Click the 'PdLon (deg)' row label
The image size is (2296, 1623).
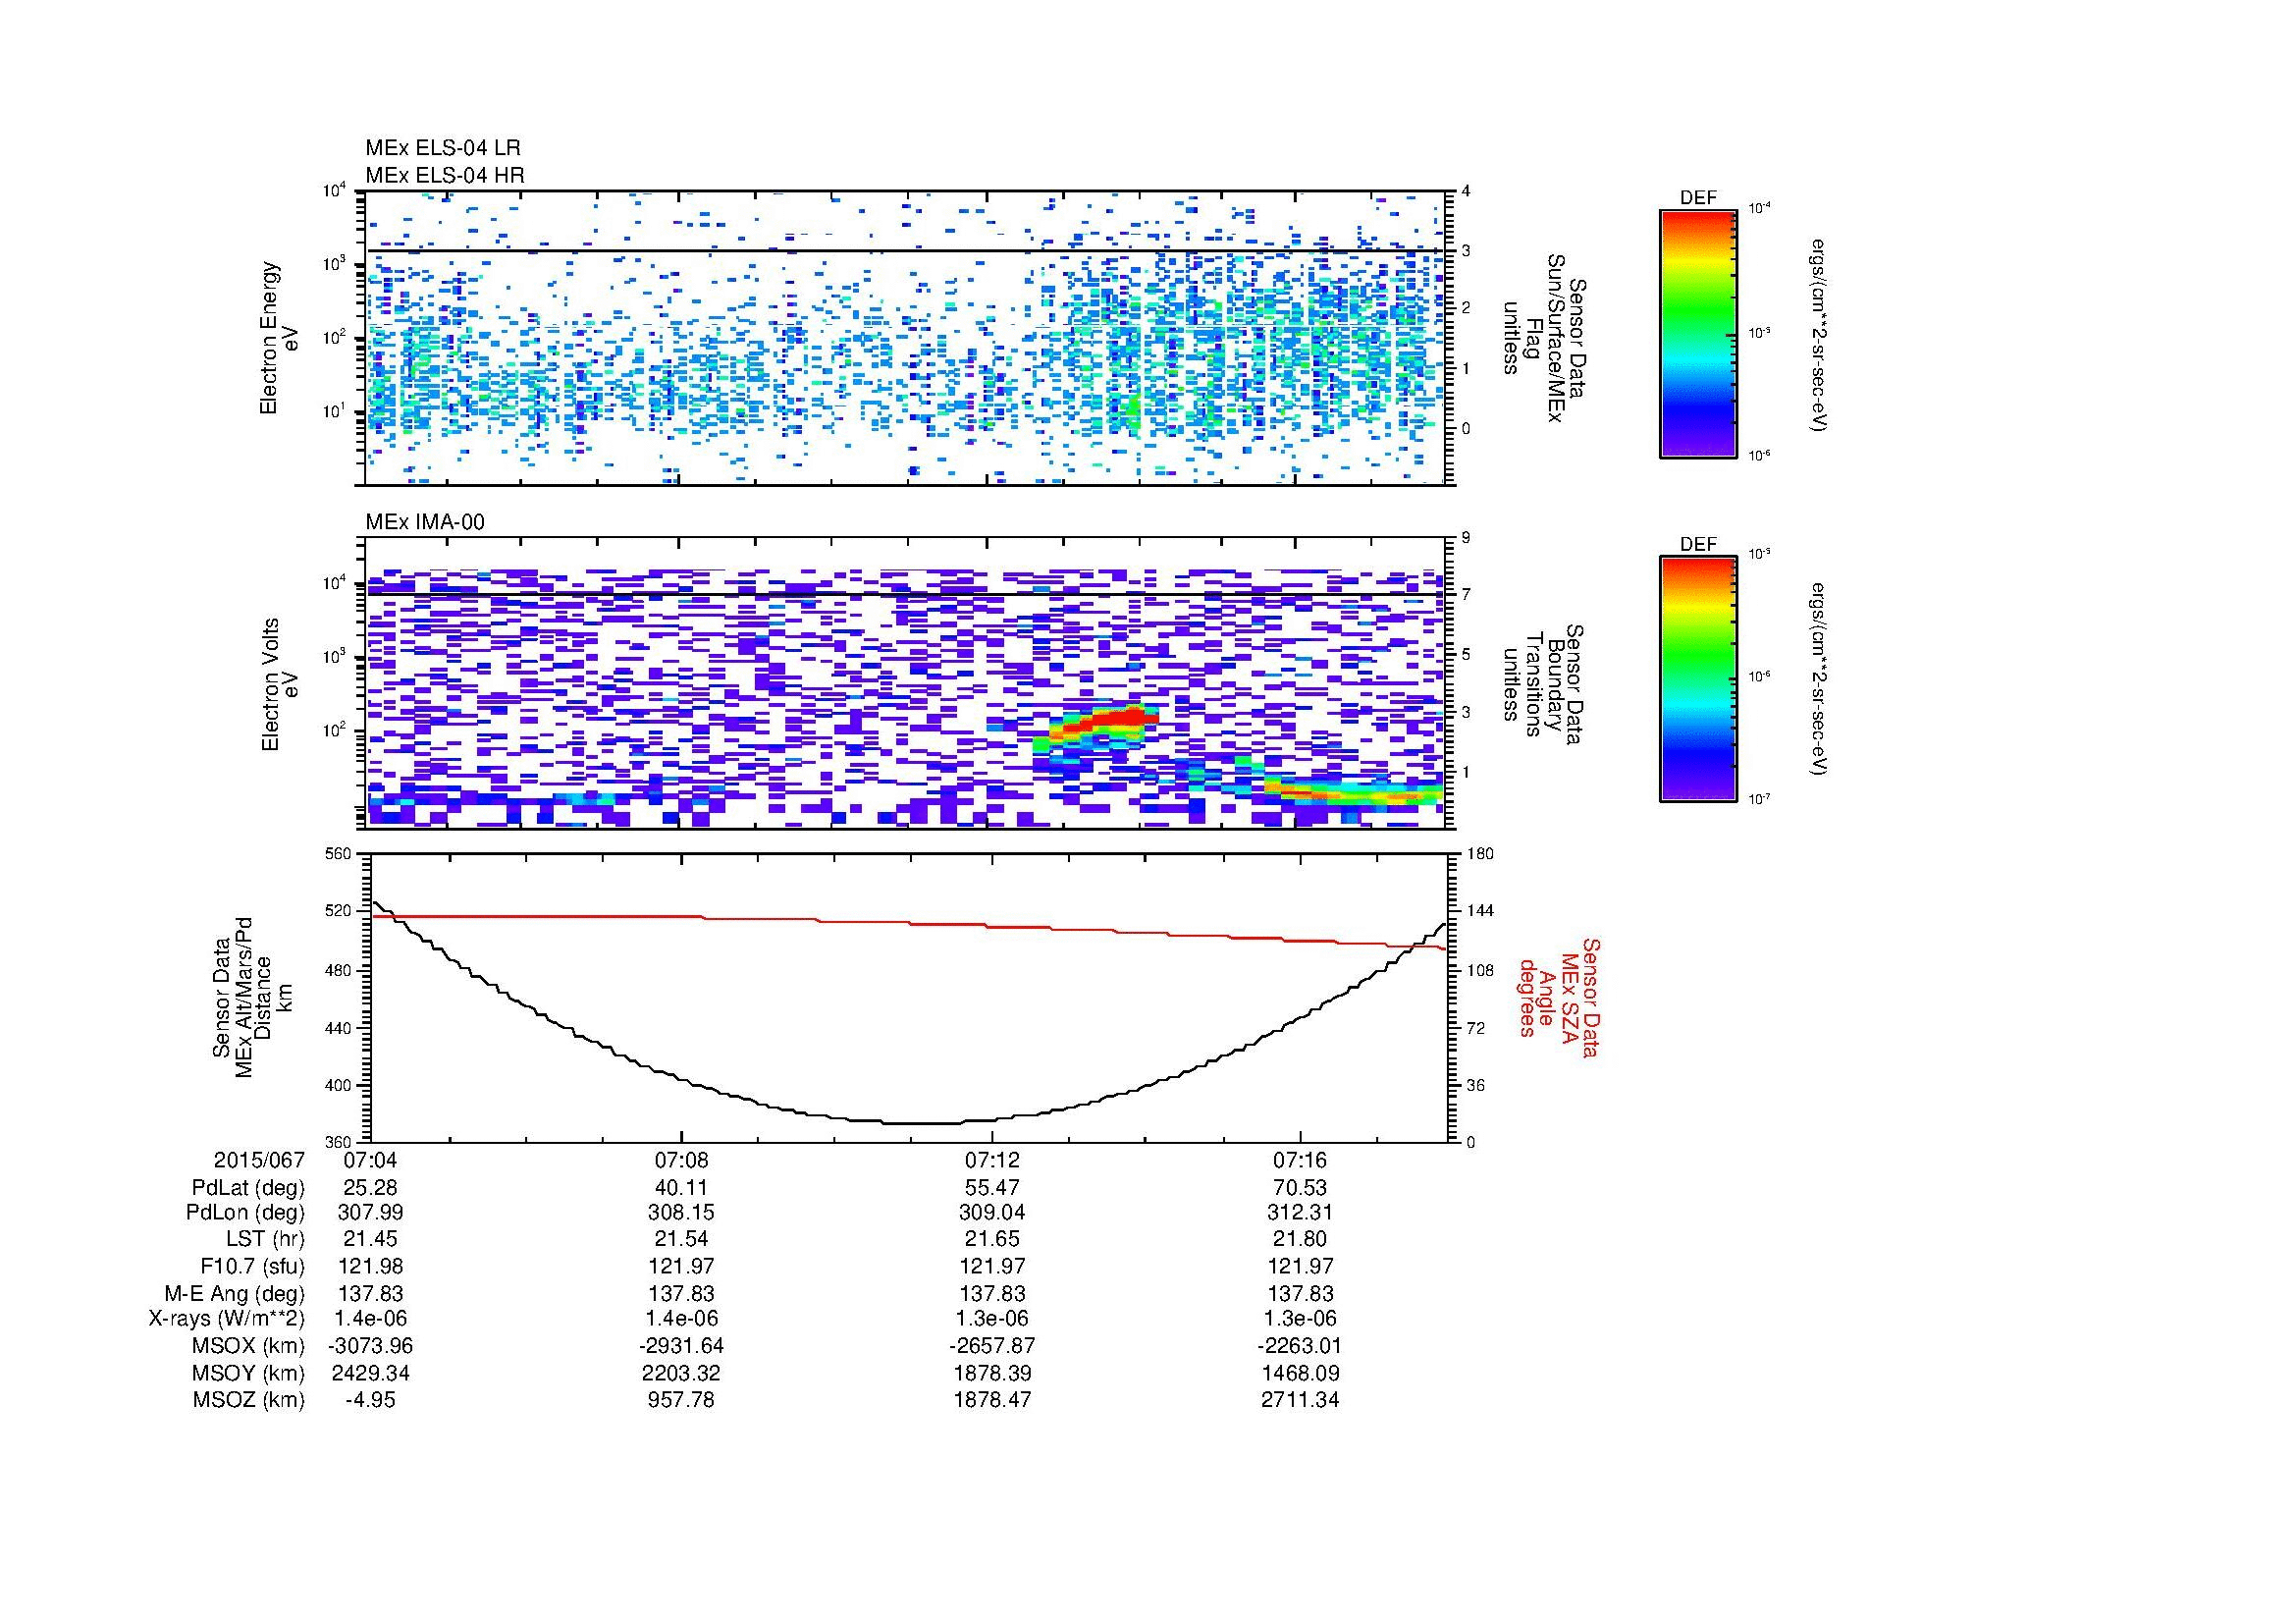(247, 1213)
